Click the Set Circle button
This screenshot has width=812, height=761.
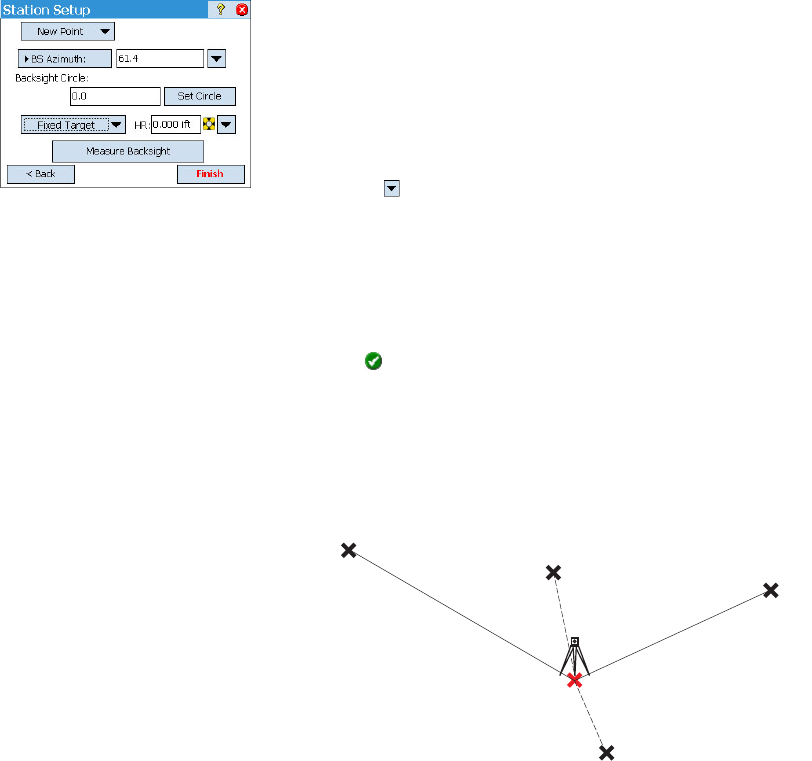(200, 96)
